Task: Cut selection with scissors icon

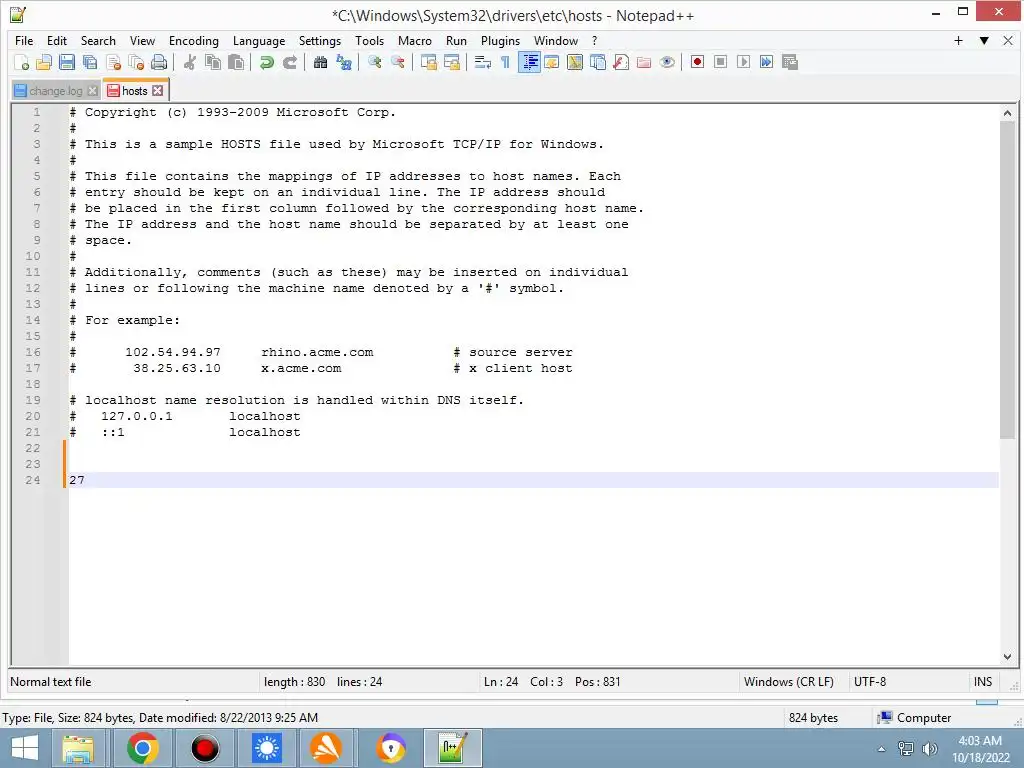Action: [x=189, y=62]
